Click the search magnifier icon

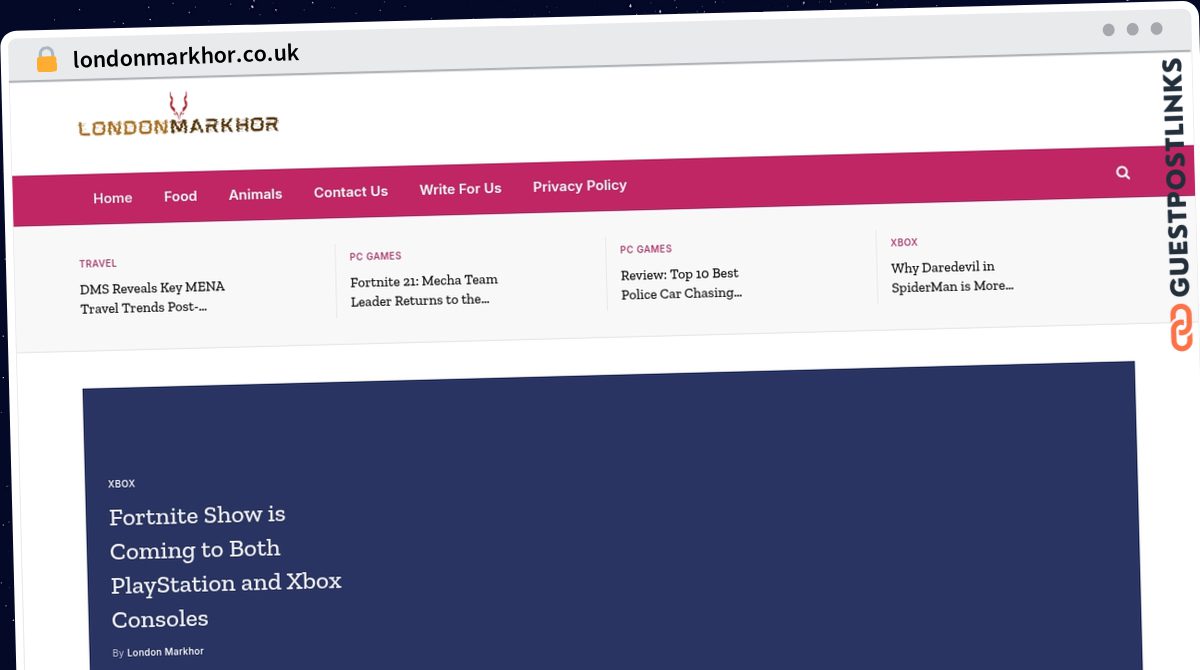(1123, 172)
